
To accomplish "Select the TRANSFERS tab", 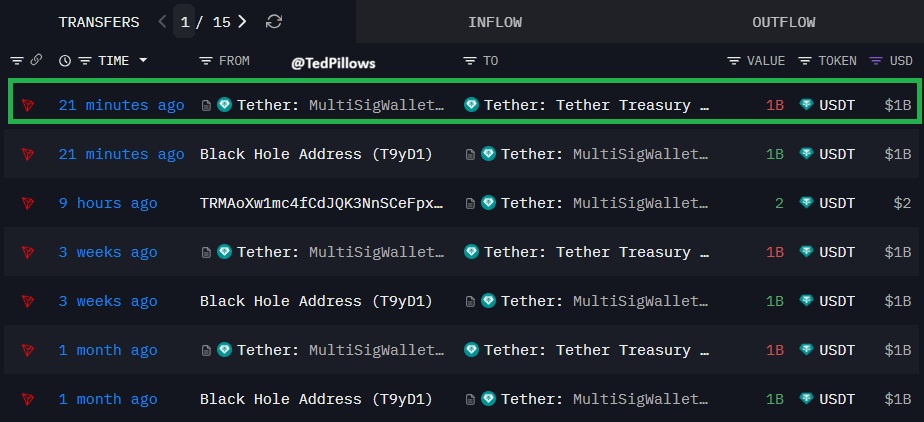I will click(x=99, y=22).
